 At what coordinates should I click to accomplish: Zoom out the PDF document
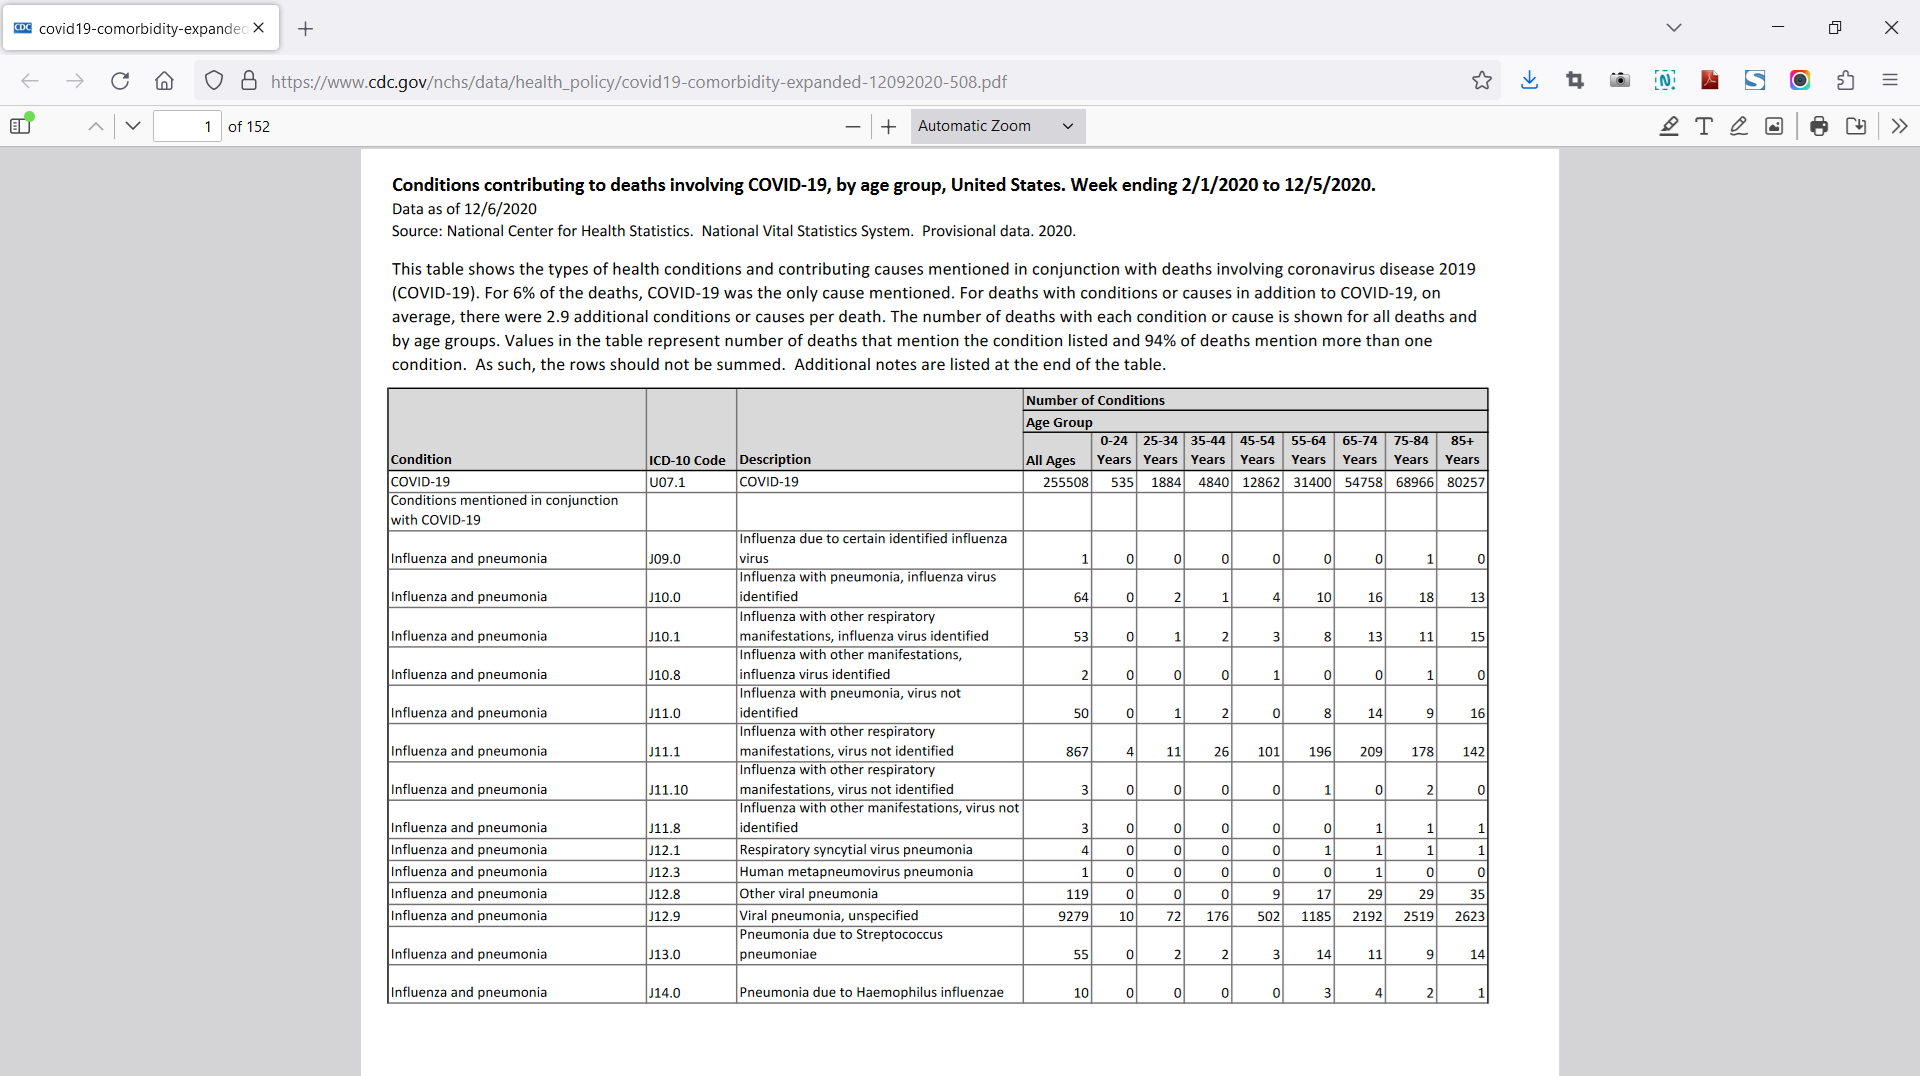(852, 126)
